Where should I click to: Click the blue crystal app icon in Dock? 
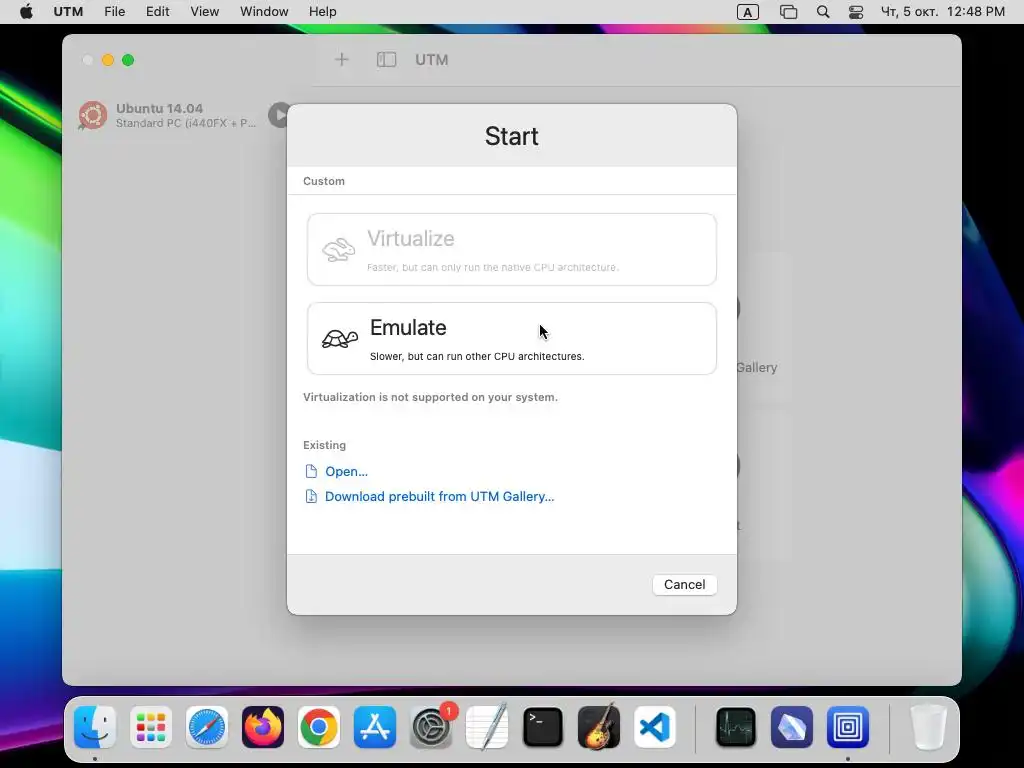tap(792, 727)
